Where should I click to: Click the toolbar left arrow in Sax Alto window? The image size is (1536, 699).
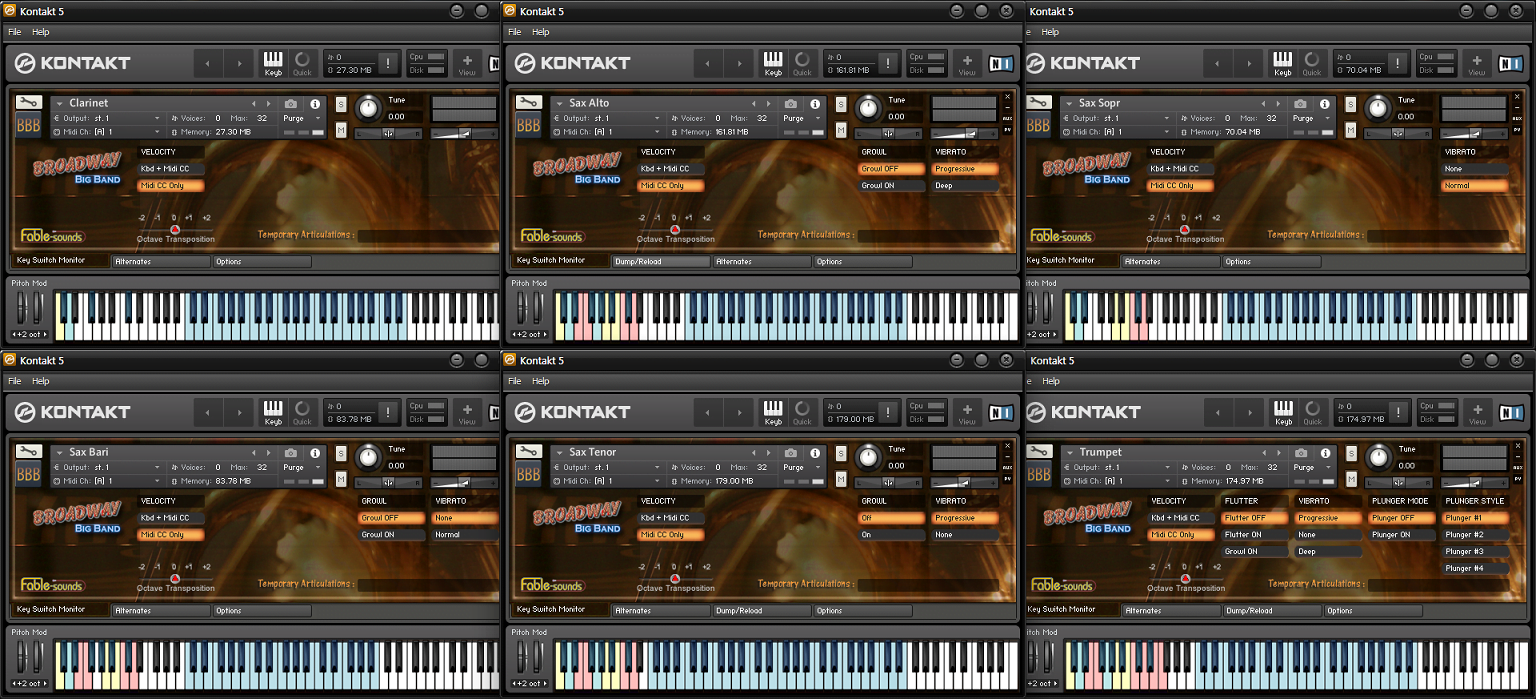tap(708, 63)
